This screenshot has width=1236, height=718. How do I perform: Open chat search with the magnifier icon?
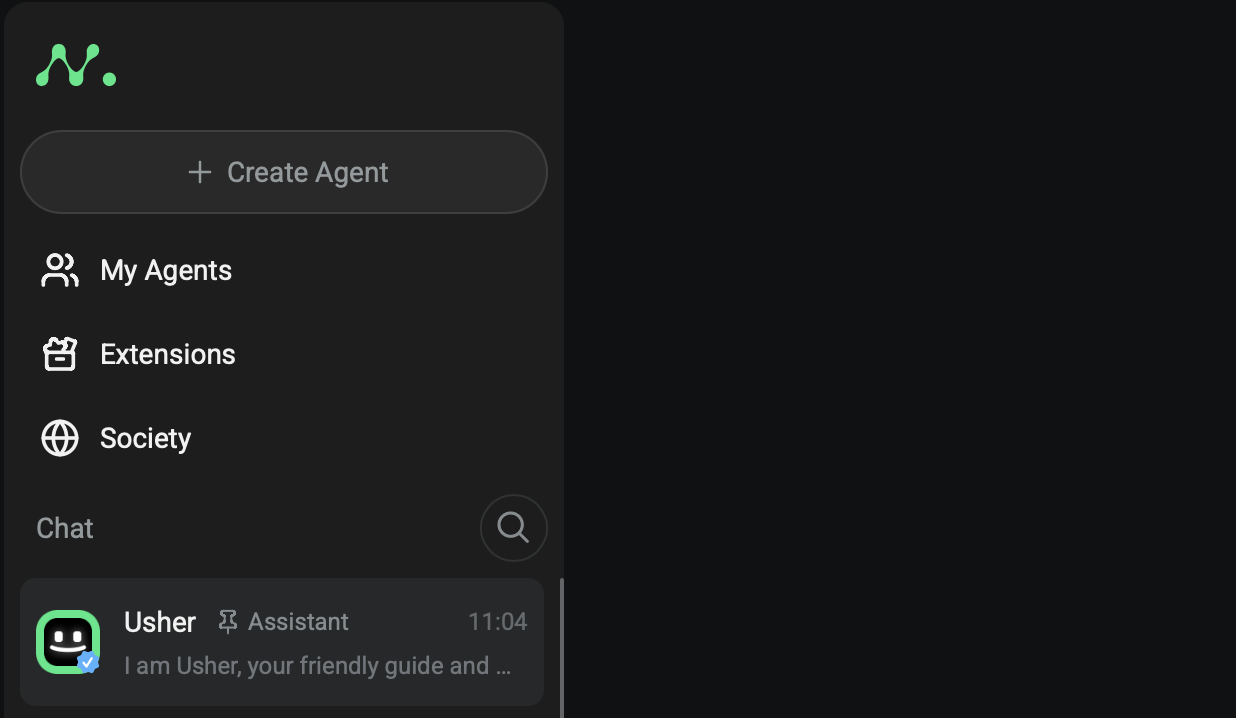coord(513,527)
